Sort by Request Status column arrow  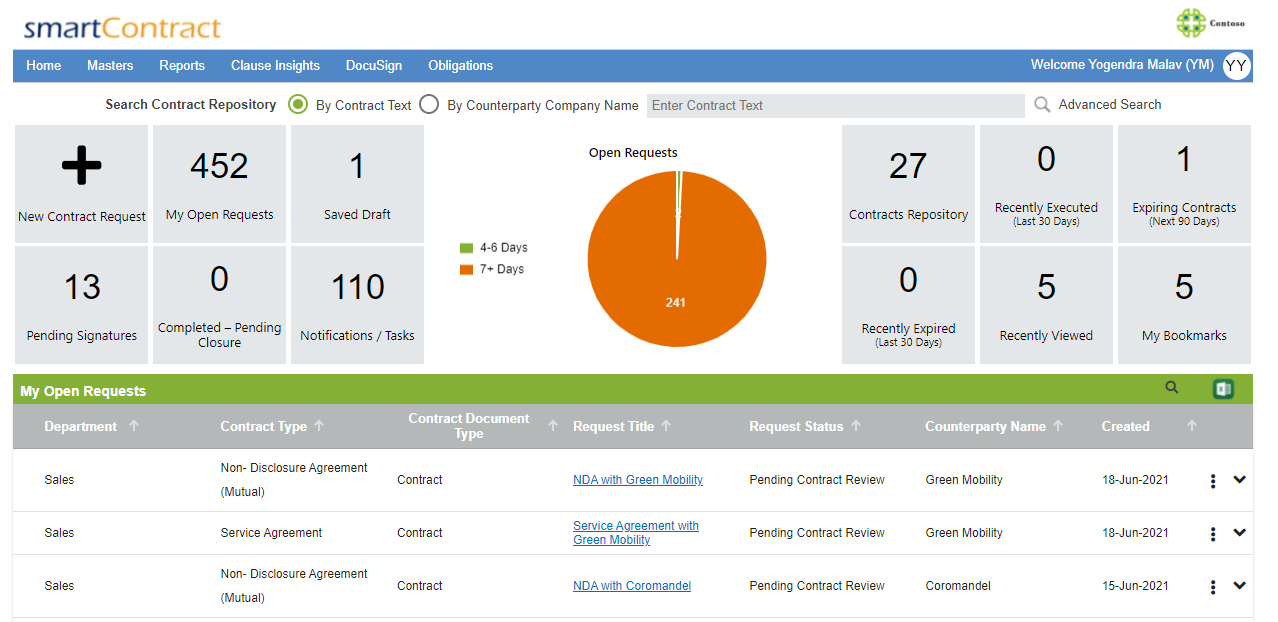coord(856,426)
